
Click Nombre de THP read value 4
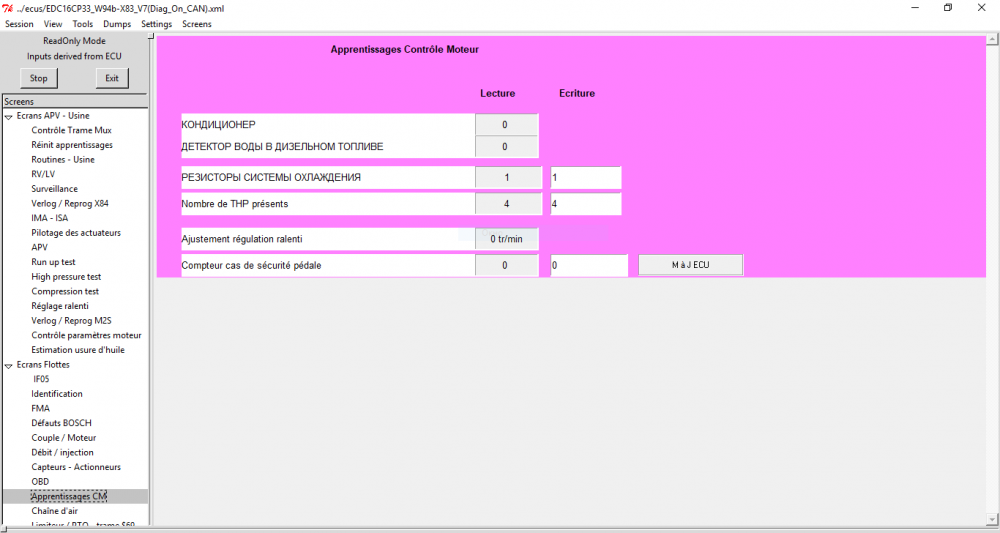508,204
